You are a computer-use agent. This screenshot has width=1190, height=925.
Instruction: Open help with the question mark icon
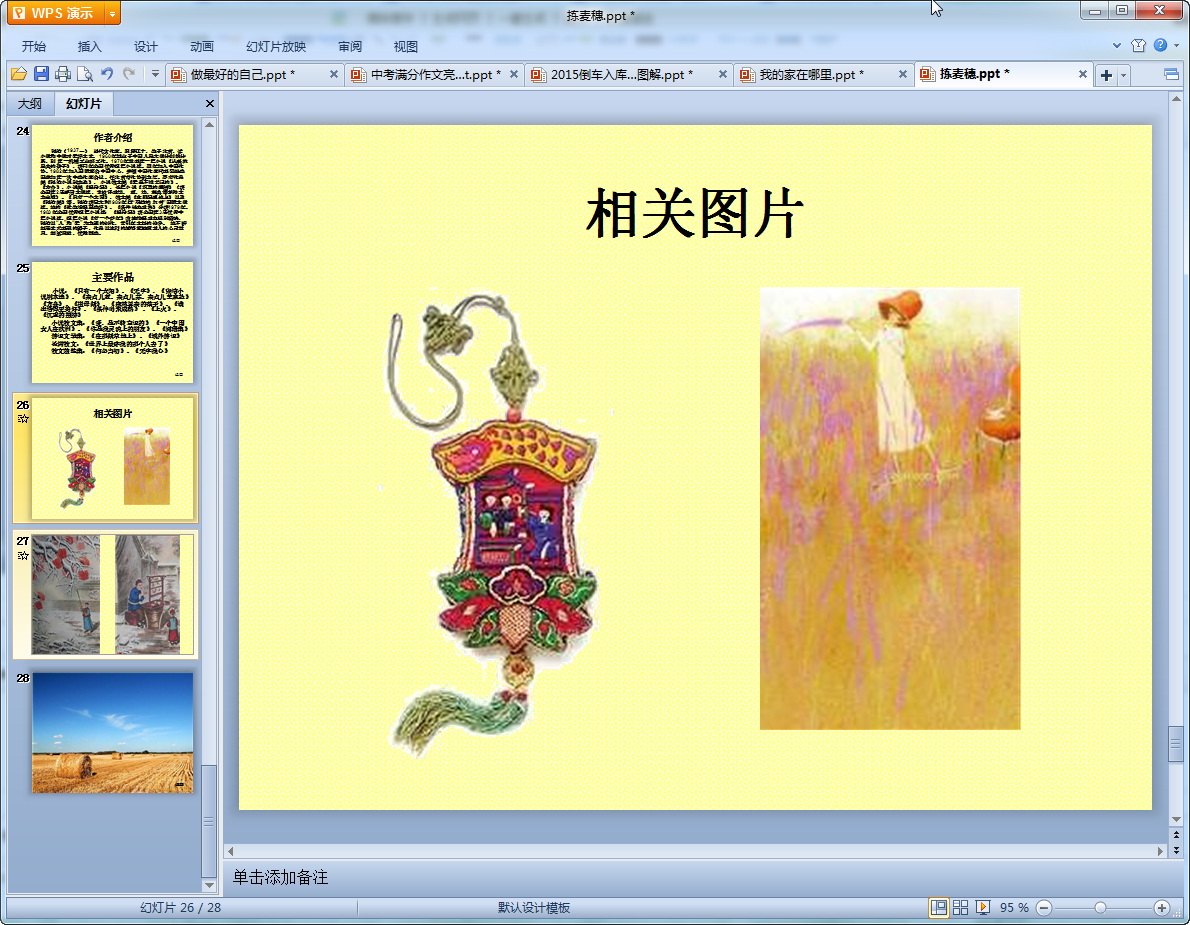click(x=1160, y=46)
